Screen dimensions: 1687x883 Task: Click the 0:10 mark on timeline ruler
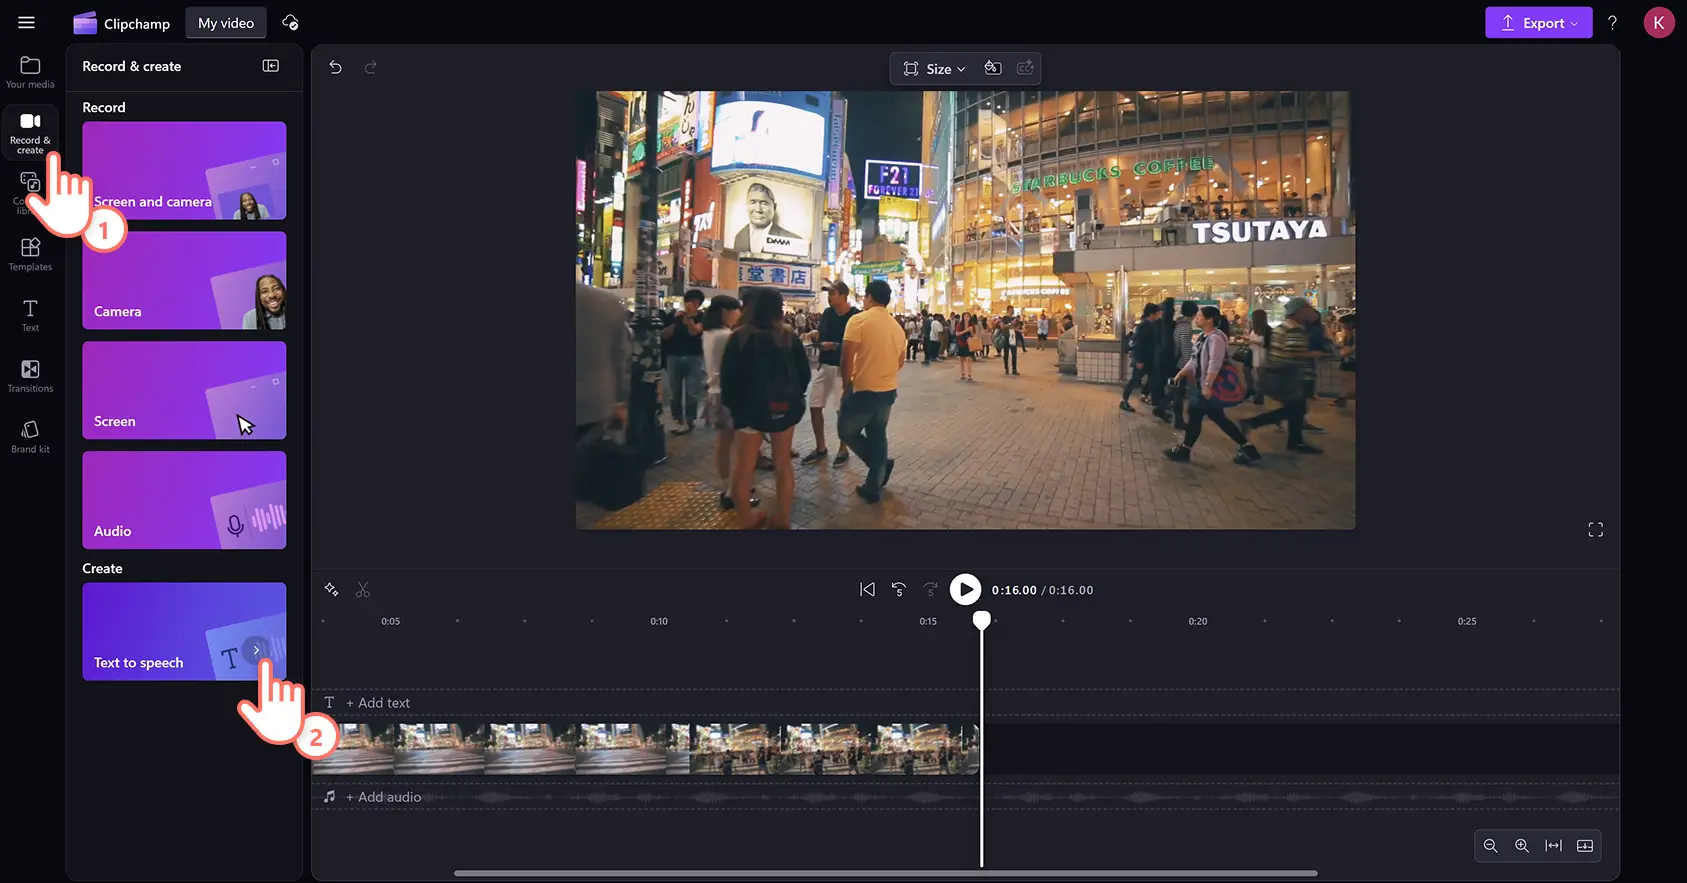[659, 621]
